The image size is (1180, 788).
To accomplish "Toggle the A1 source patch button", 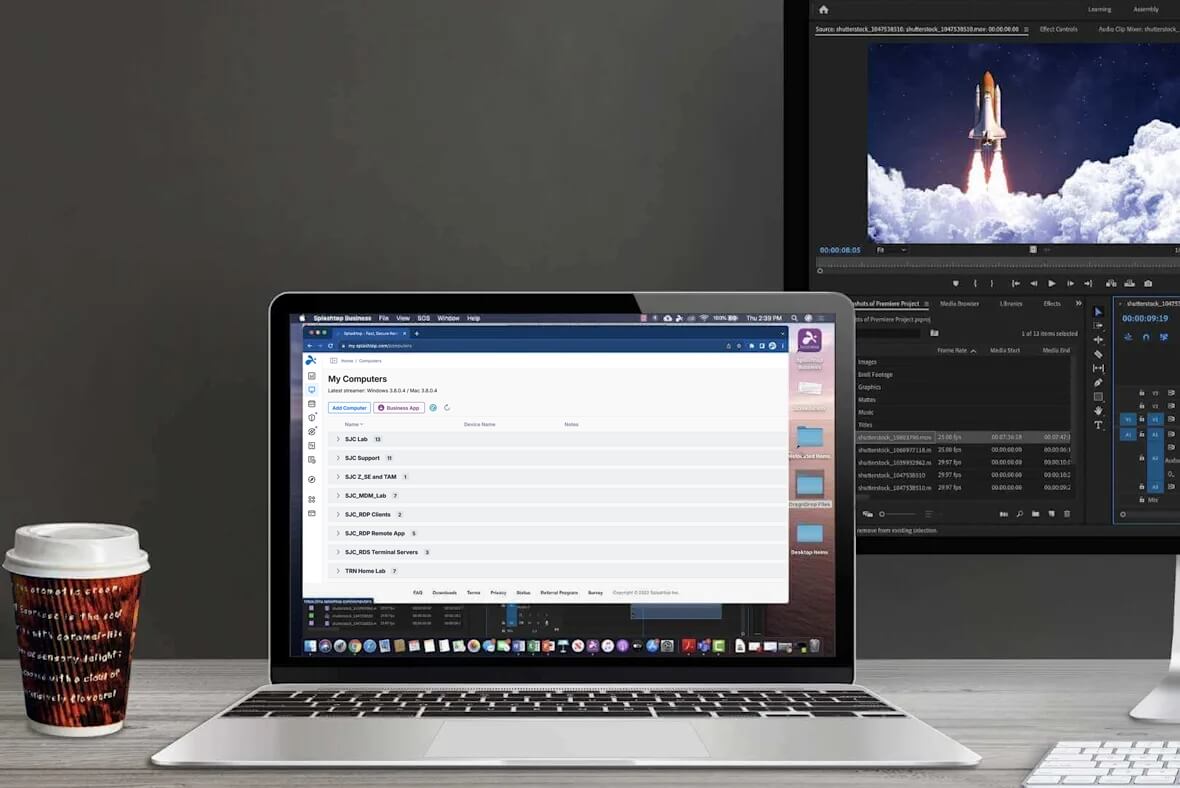I will (x=1127, y=434).
